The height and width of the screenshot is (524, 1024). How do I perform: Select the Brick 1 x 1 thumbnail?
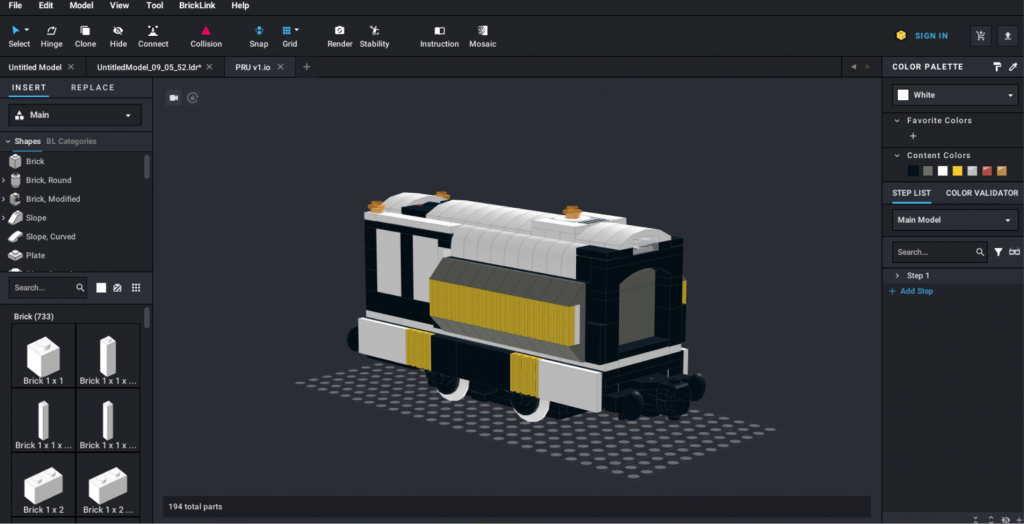tap(42, 358)
